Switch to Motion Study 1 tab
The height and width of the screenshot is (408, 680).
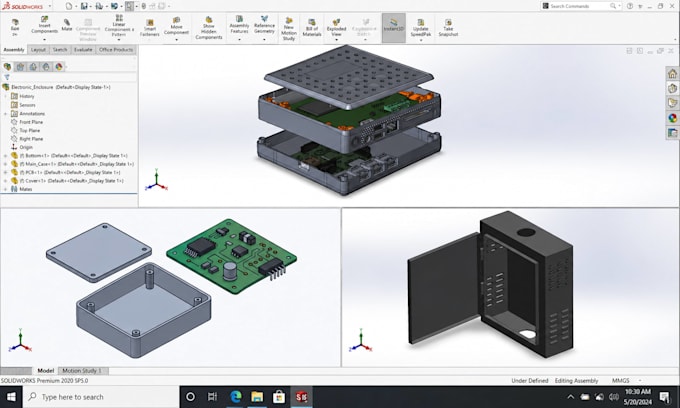(82, 371)
